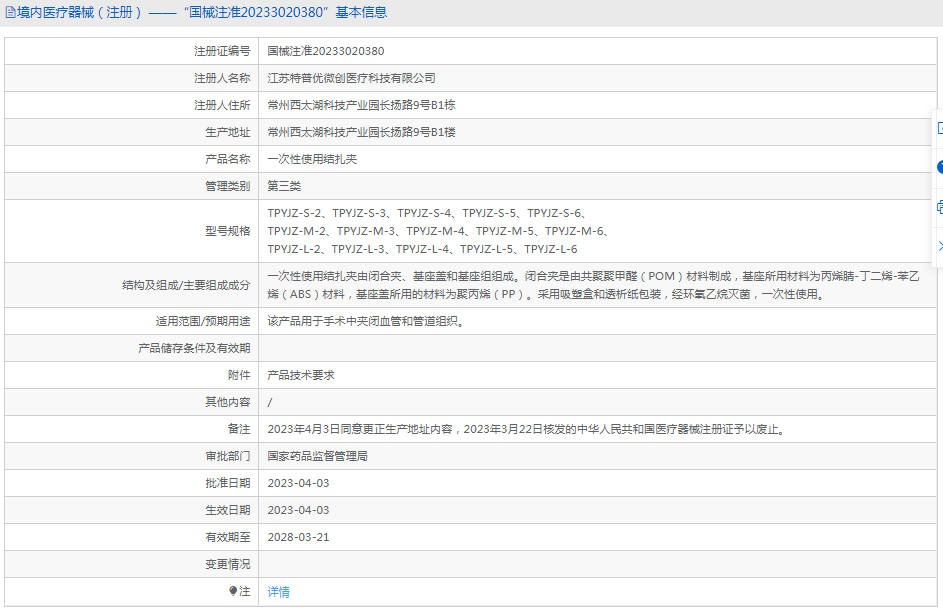Select the remark starting 2023年4月3日同意更正
943x613 pixels.
[x=526, y=430]
